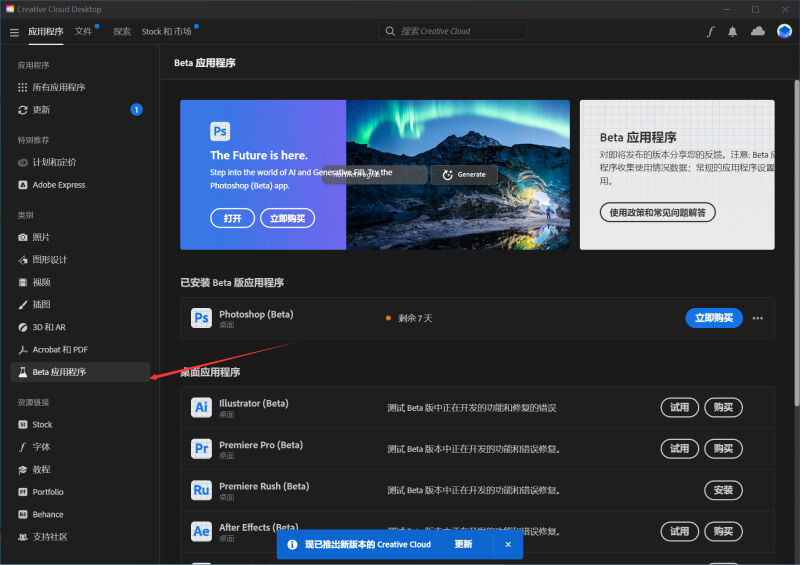Open the user profile avatar
The image size is (800, 565).
[784, 32]
